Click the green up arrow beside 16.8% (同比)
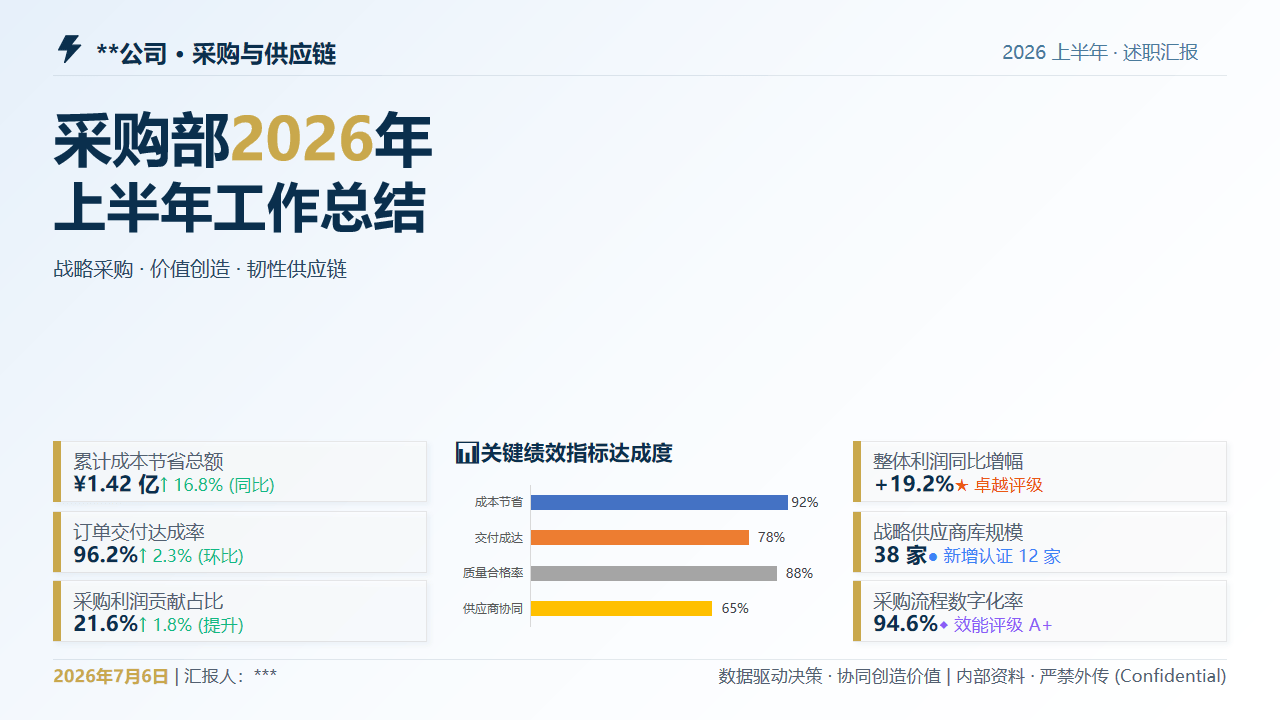 click(x=164, y=485)
